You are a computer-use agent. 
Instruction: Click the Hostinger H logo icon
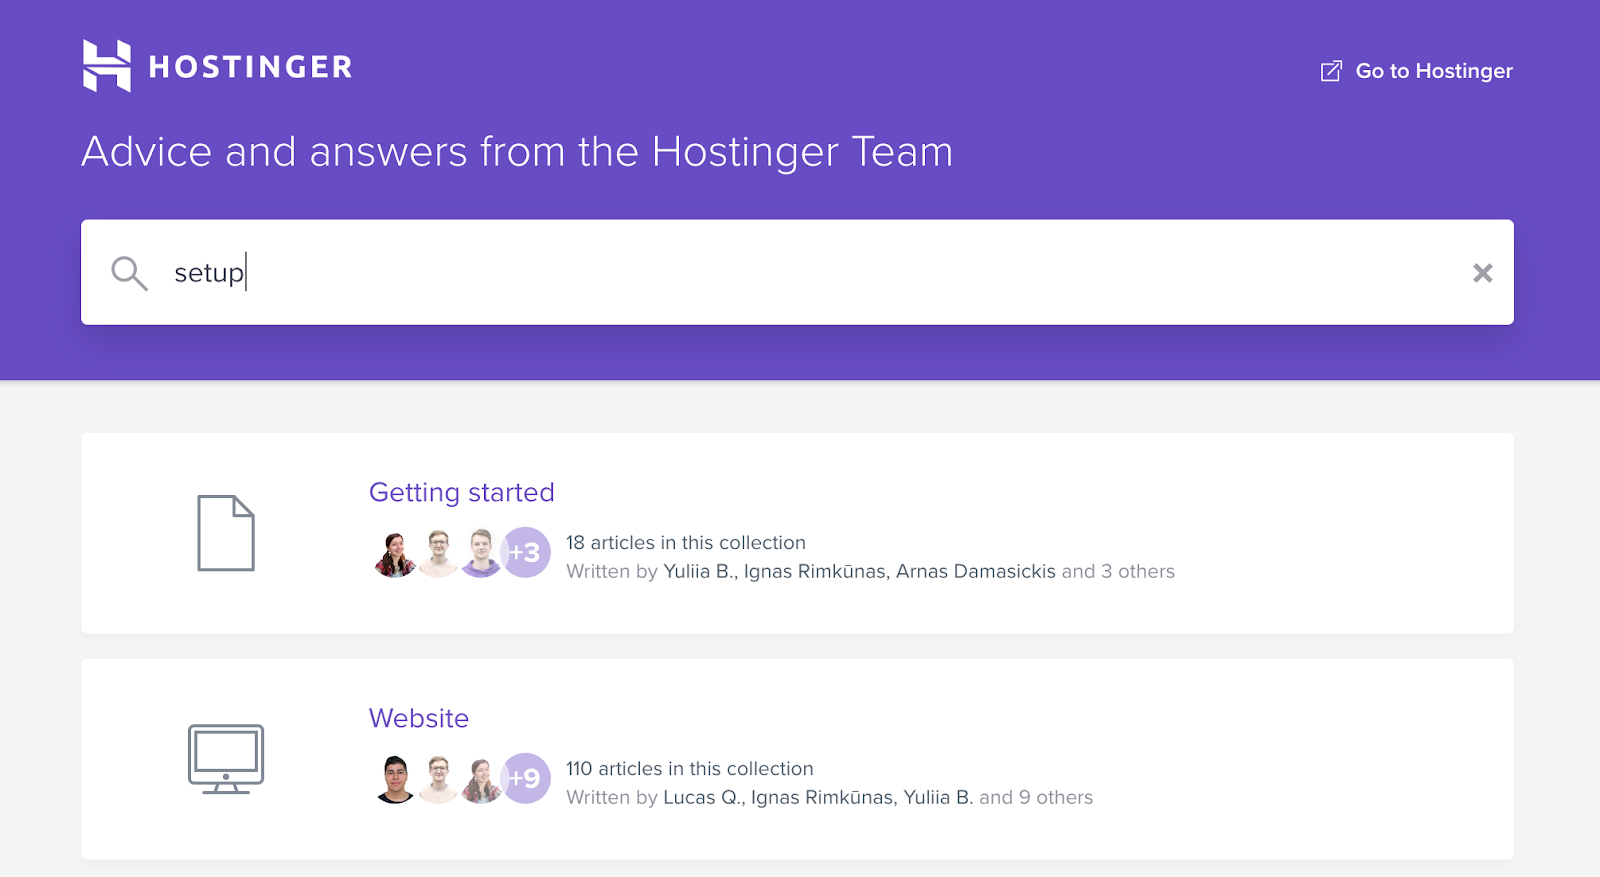click(x=107, y=66)
